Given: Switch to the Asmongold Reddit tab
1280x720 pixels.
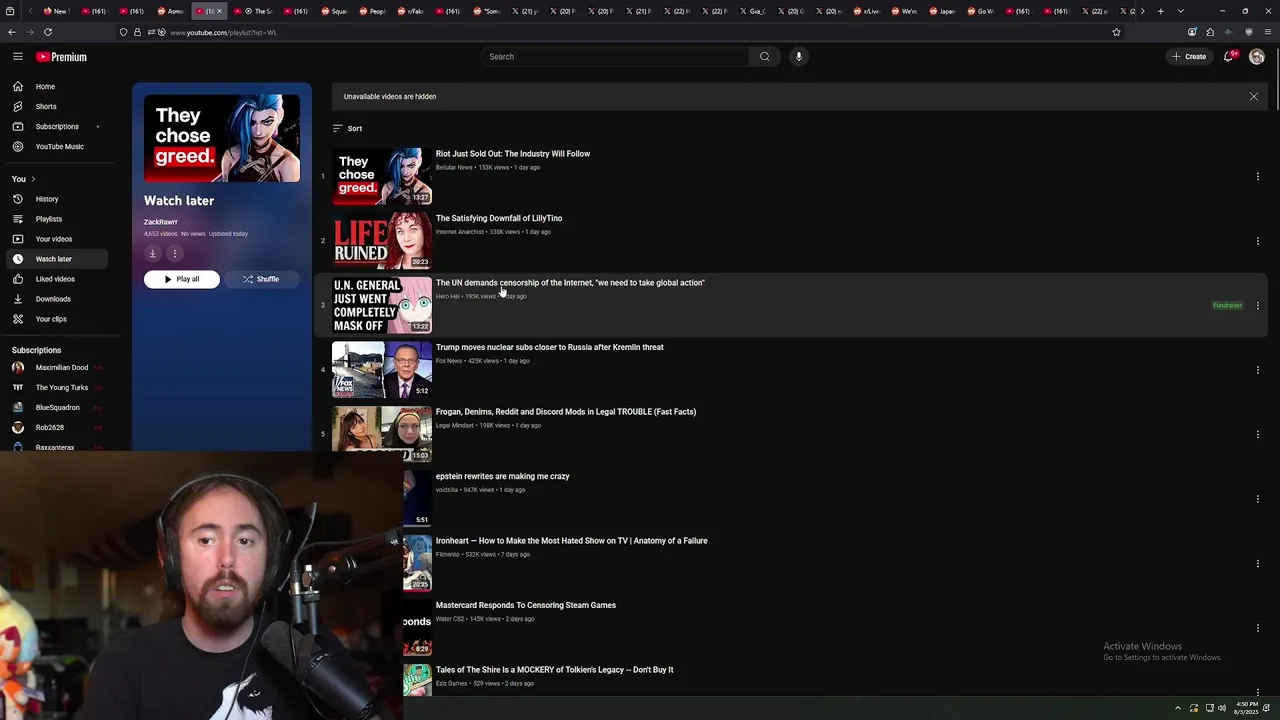Looking at the screenshot, I should (x=170, y=11).
